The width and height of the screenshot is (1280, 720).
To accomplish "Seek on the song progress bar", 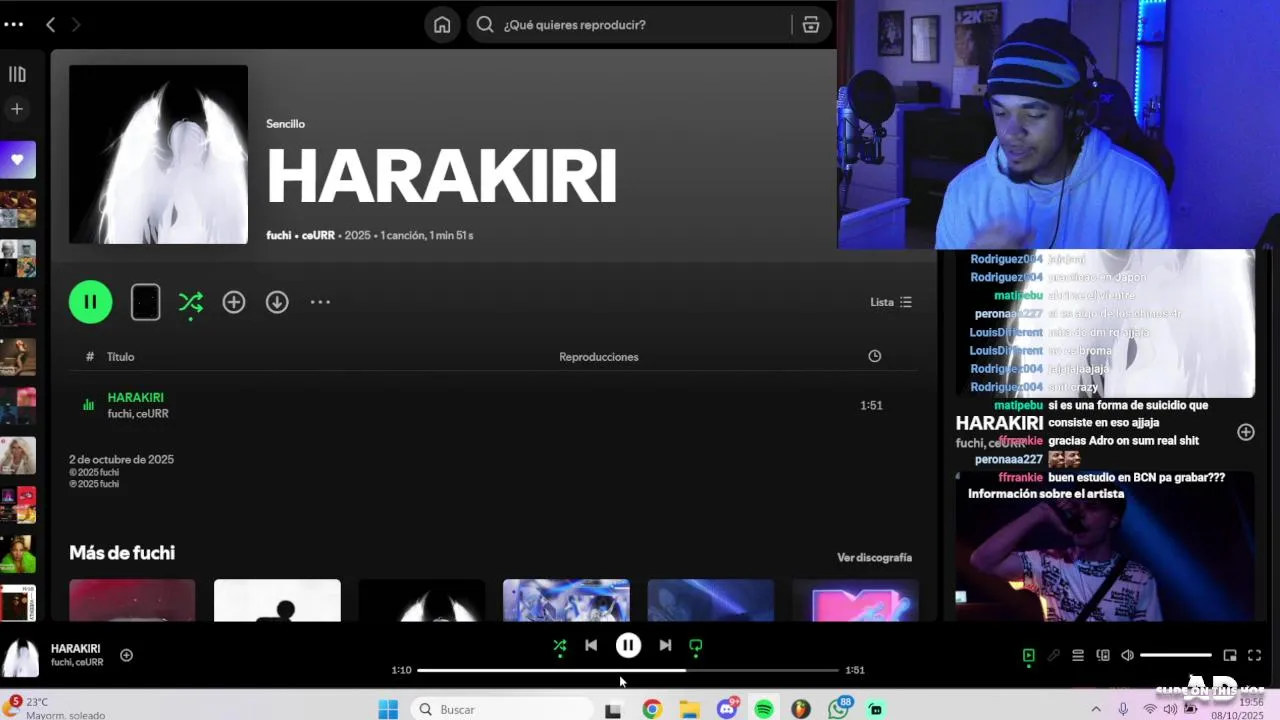I will (x=628, y=670).
